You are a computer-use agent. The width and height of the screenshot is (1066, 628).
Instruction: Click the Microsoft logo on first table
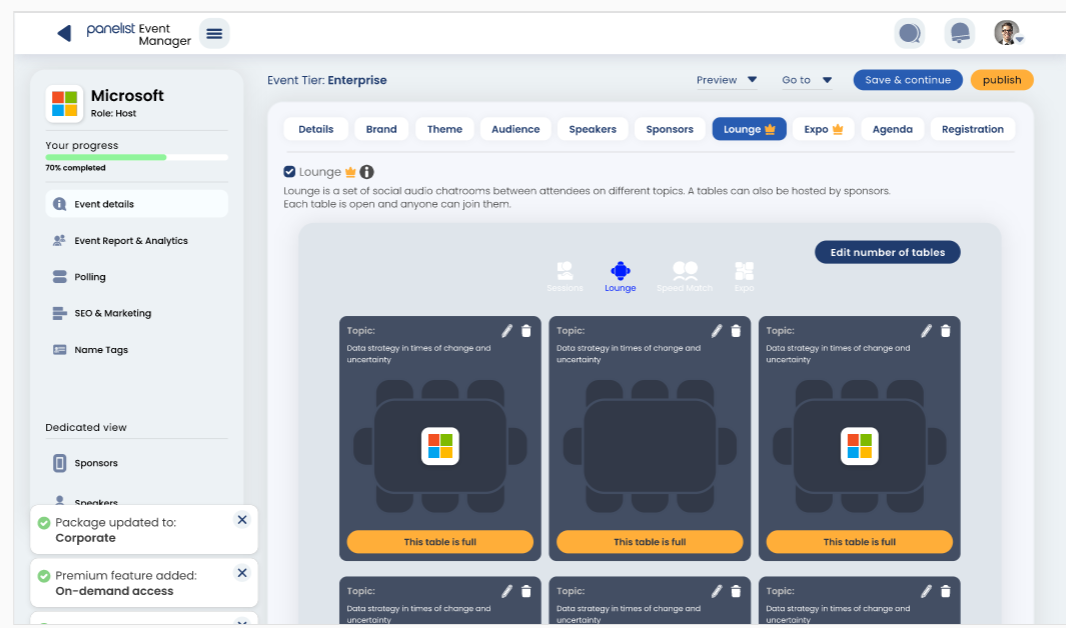click(x=440, y=446)
